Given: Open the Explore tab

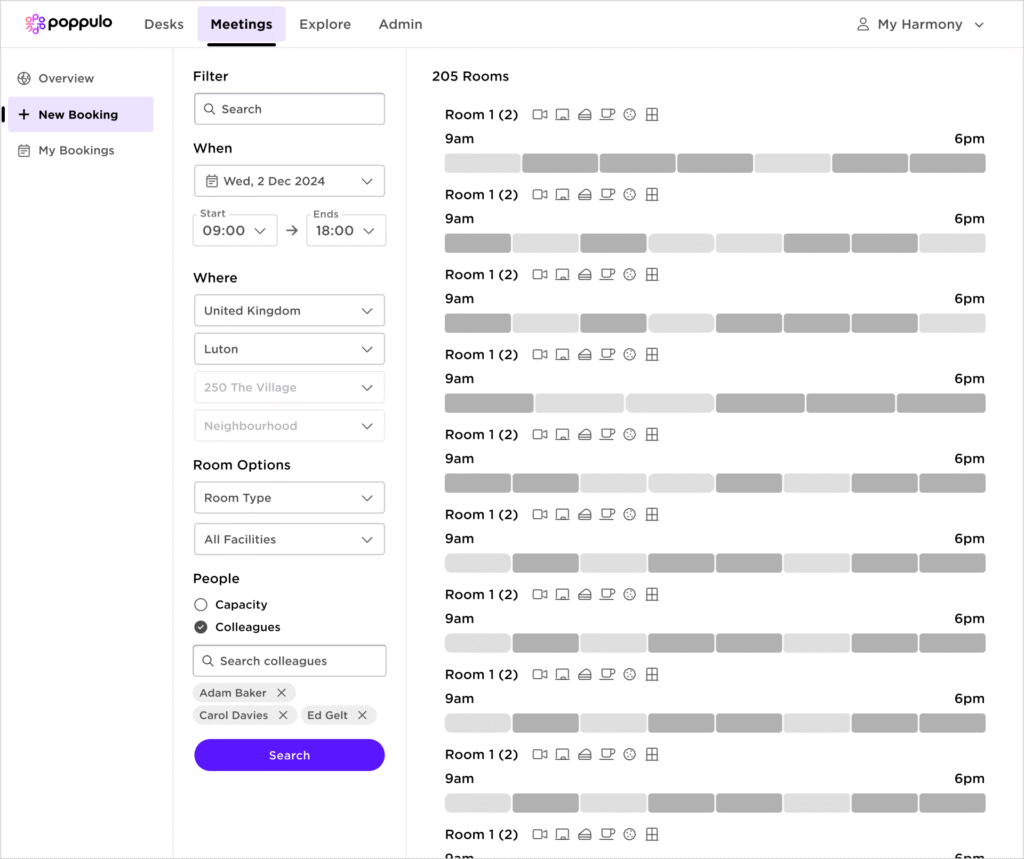Looking at the screenshot, I should [x=325, y=24].
